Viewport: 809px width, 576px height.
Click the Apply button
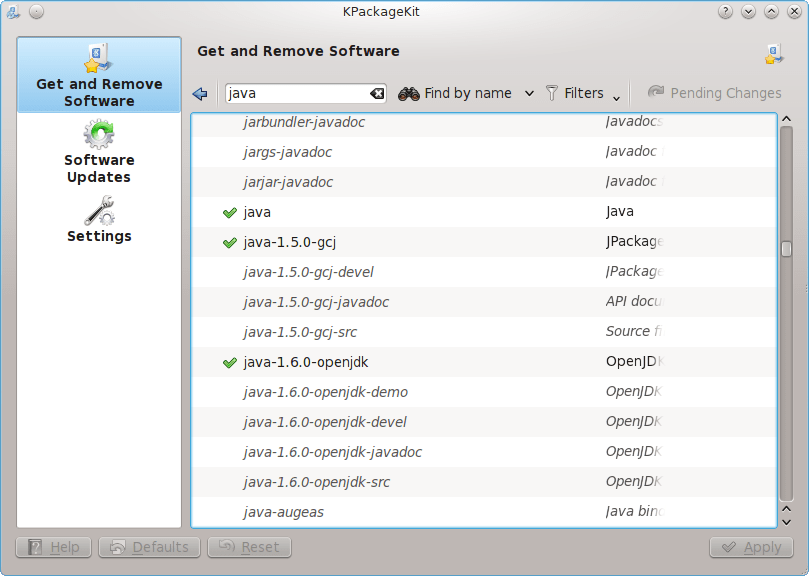(751, 547)
